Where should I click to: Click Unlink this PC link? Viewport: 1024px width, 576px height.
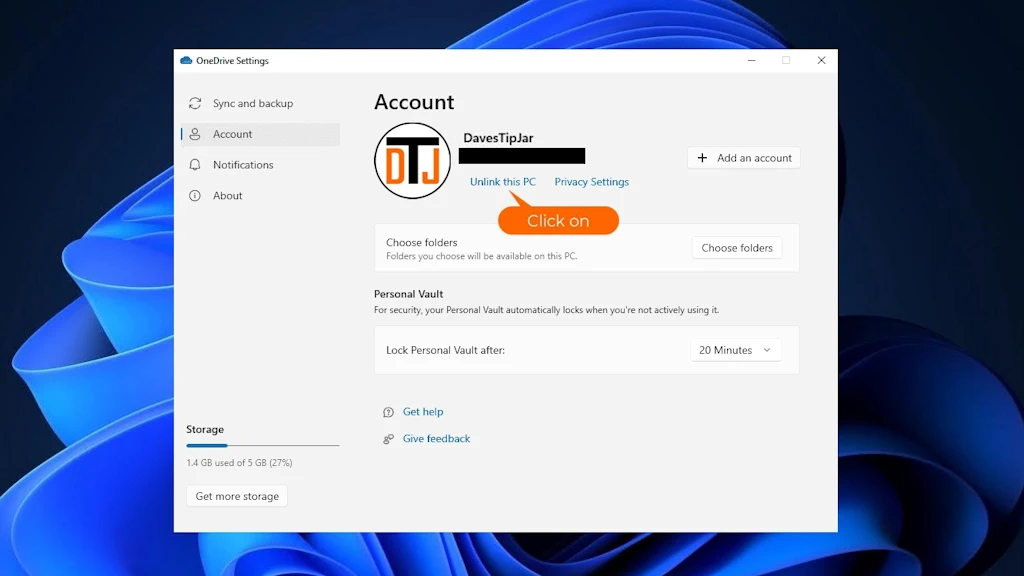[x=502, y=182]
